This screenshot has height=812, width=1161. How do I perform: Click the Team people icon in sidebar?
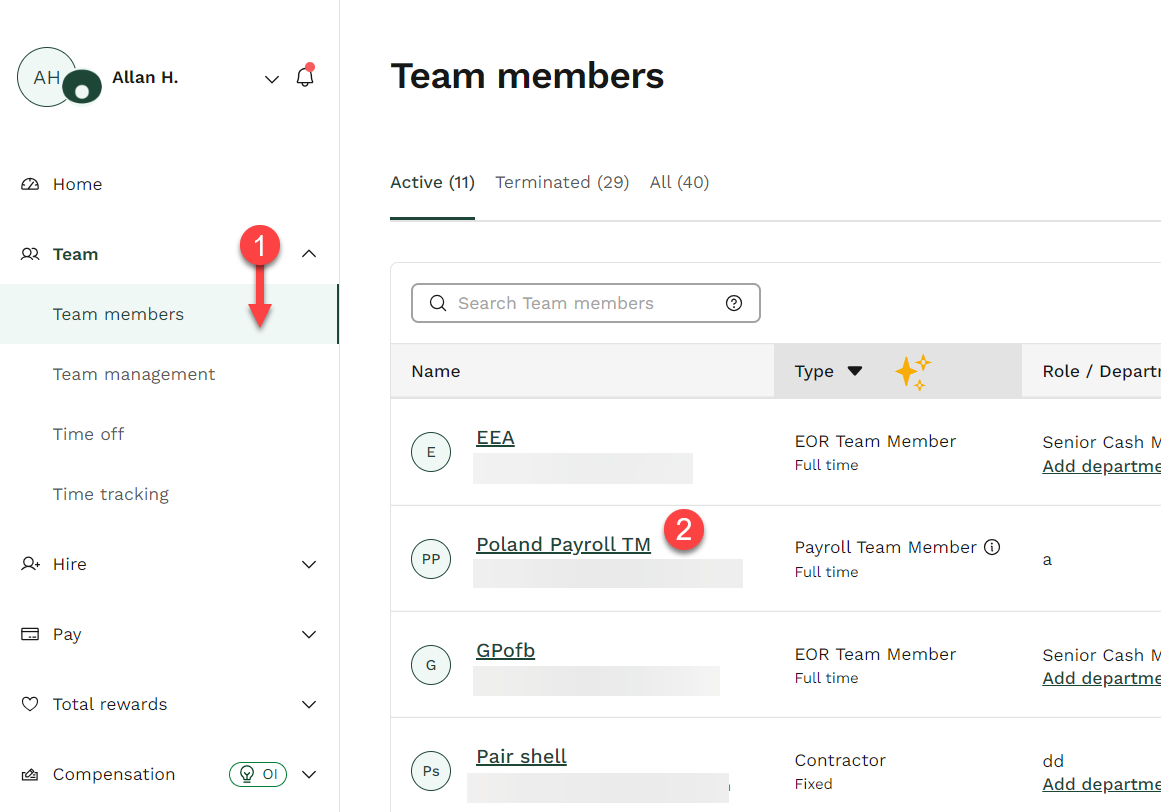[x=31, y=254]
